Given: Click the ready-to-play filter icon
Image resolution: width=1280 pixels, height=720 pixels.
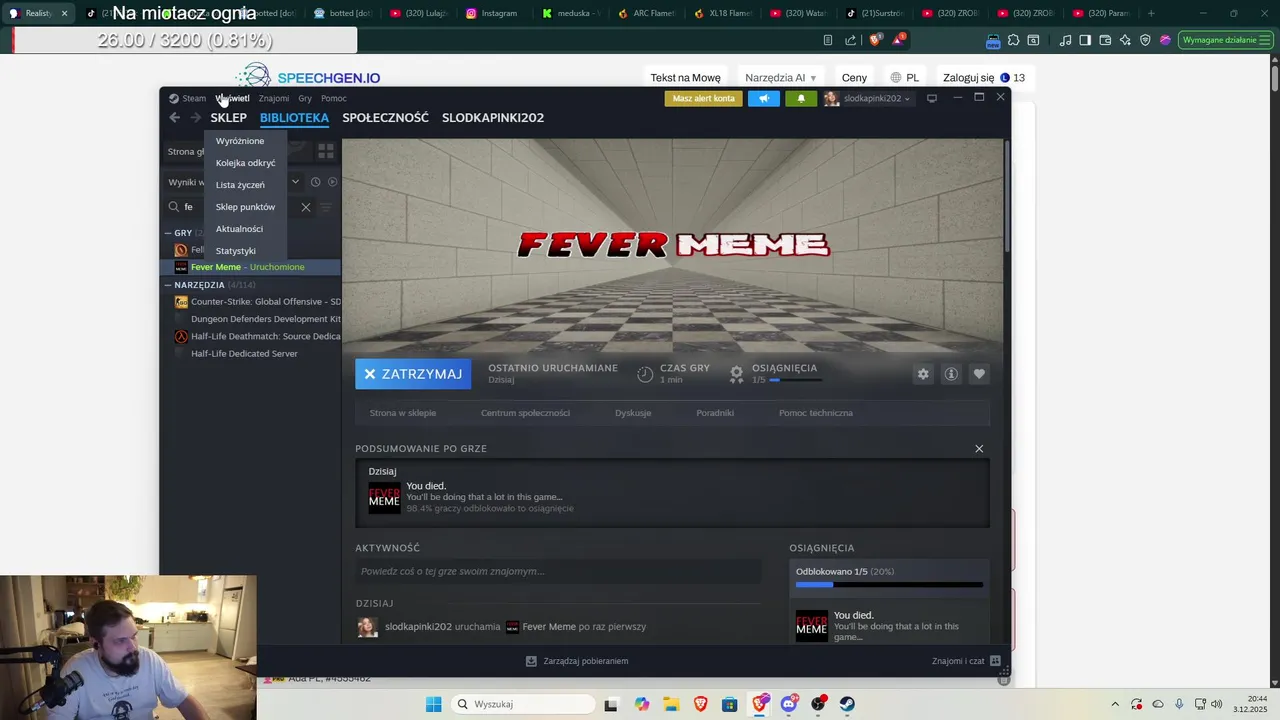Looking at the screenshot, I should [333, 182].
